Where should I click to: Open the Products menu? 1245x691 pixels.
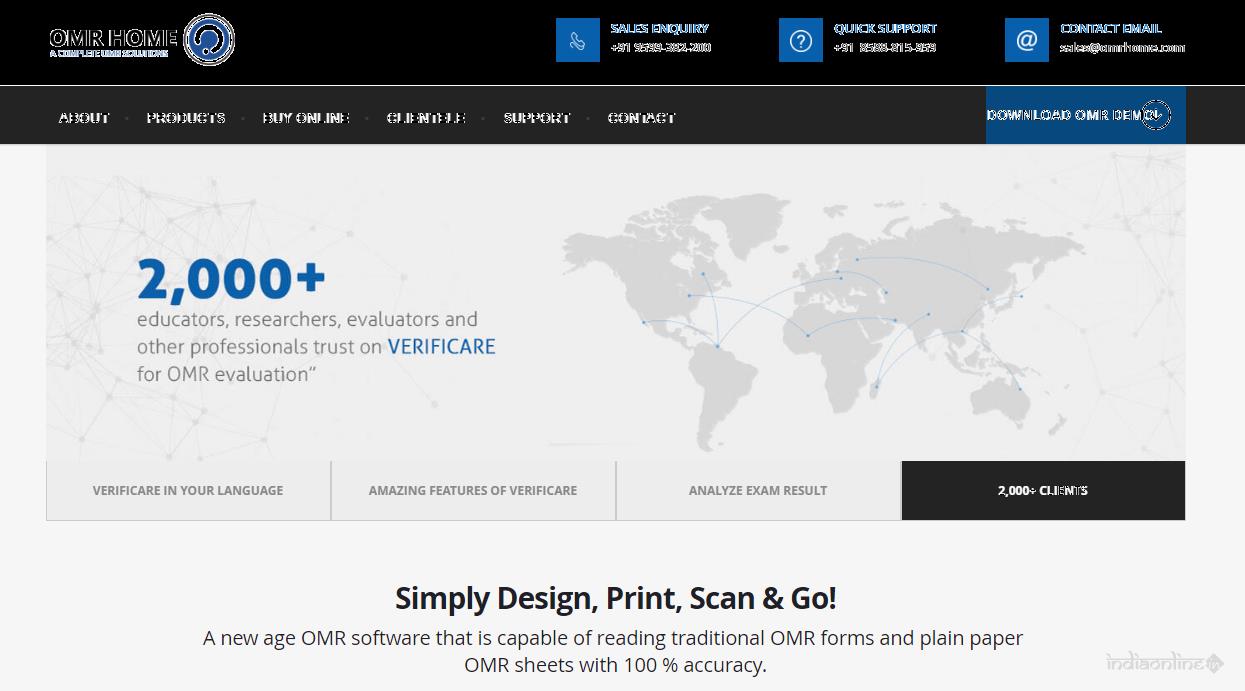coord(186,117)
